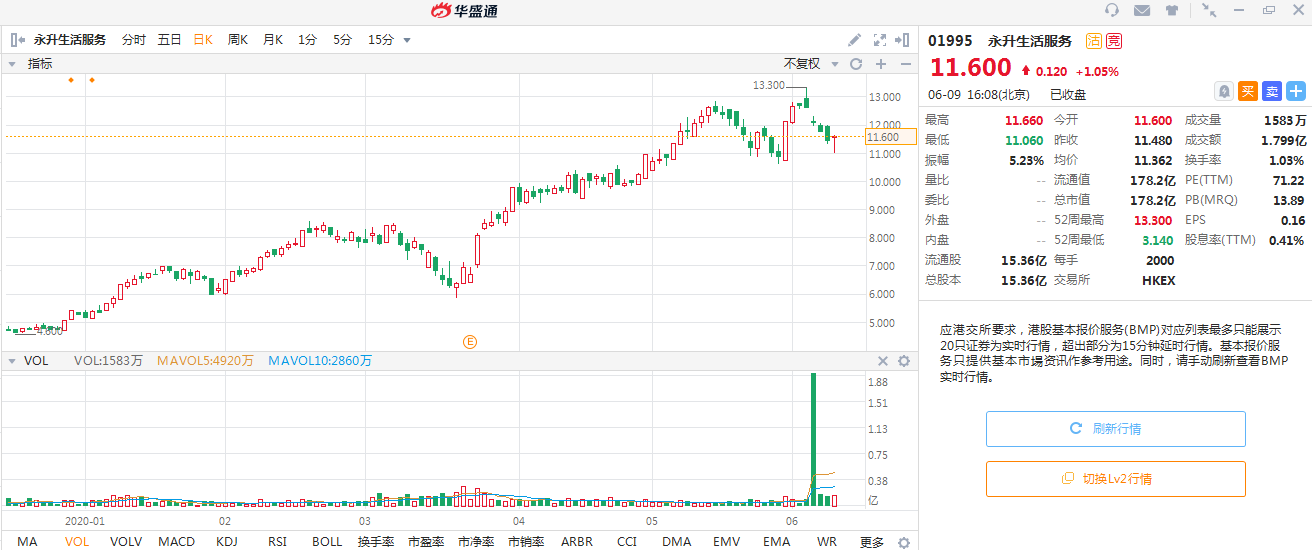Select the EMV indicator
The height and width of the screenshot is (550, 1312).
(x=727, y=542)
